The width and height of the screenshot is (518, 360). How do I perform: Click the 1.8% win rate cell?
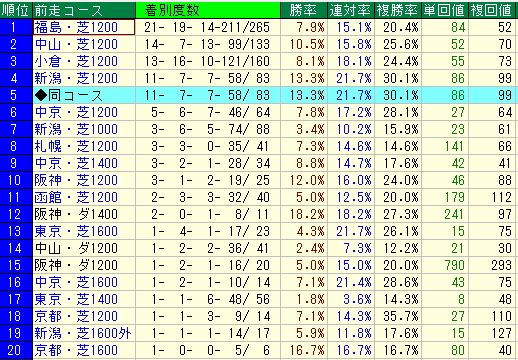[x=304, y=299]
